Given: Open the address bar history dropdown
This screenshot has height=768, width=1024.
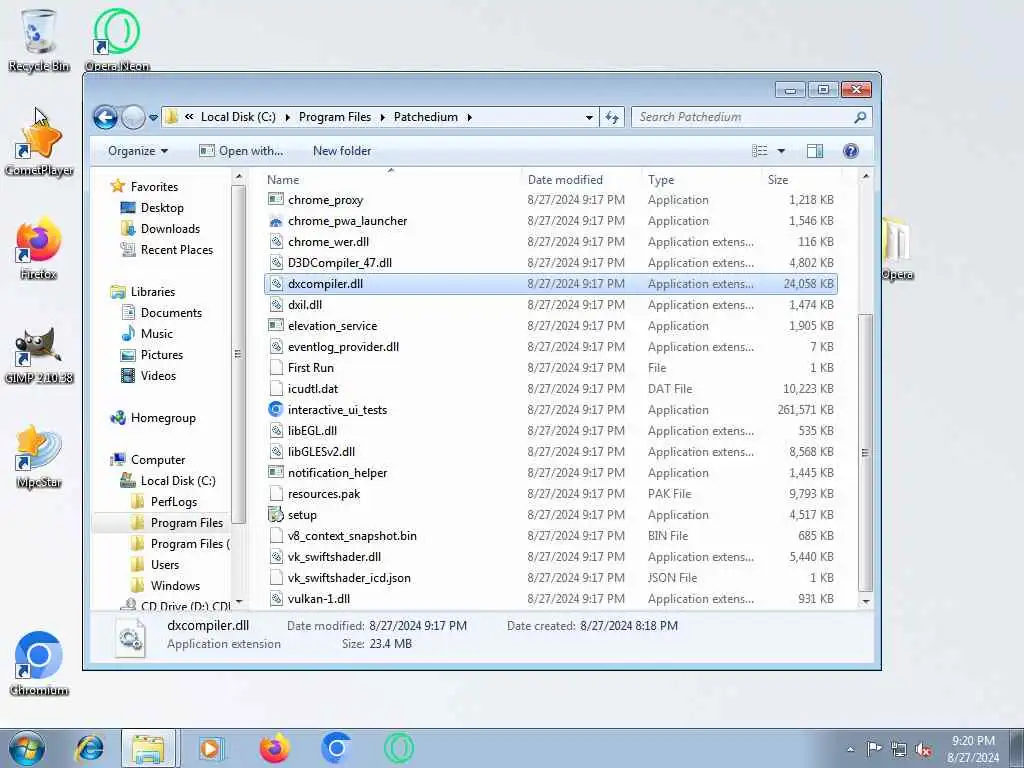Looking at the screenshot, I should [x=589, y=118].
